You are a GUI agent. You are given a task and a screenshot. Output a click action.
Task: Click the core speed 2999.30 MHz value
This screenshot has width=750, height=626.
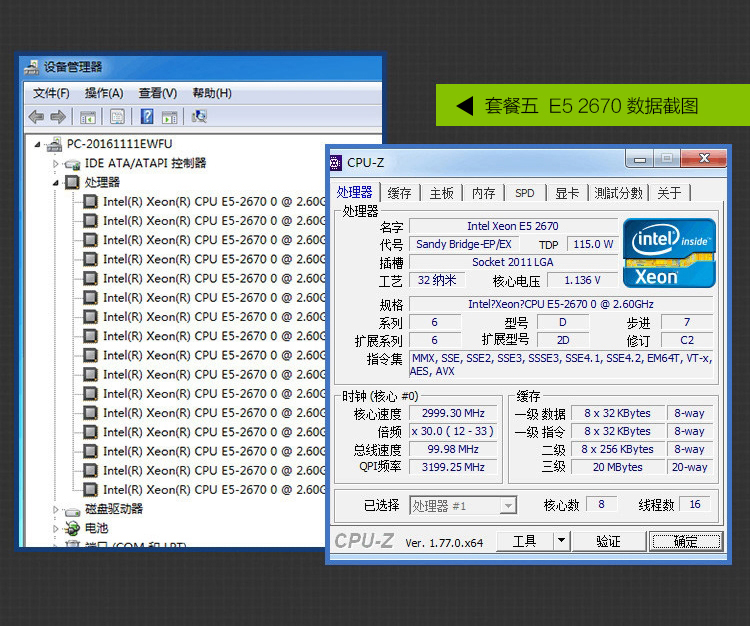click(x=453, y=413)
